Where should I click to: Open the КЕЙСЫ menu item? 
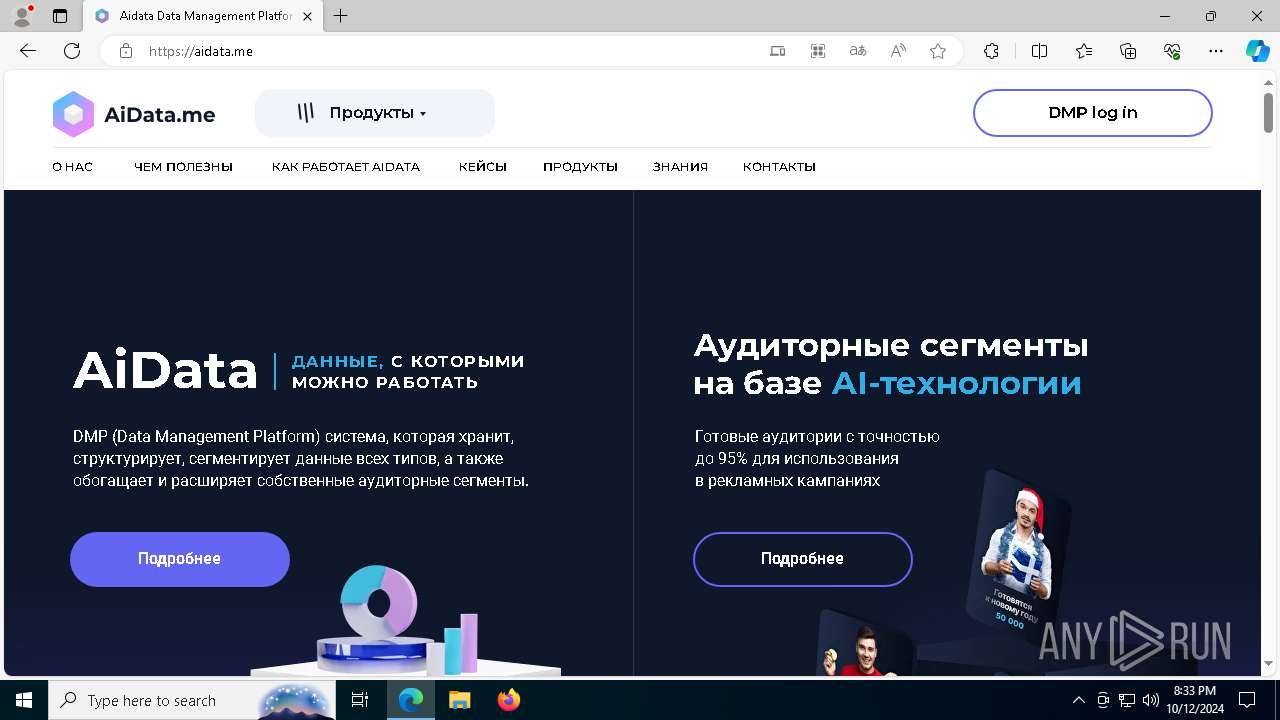pyautogui.click(x=483, y=167)
